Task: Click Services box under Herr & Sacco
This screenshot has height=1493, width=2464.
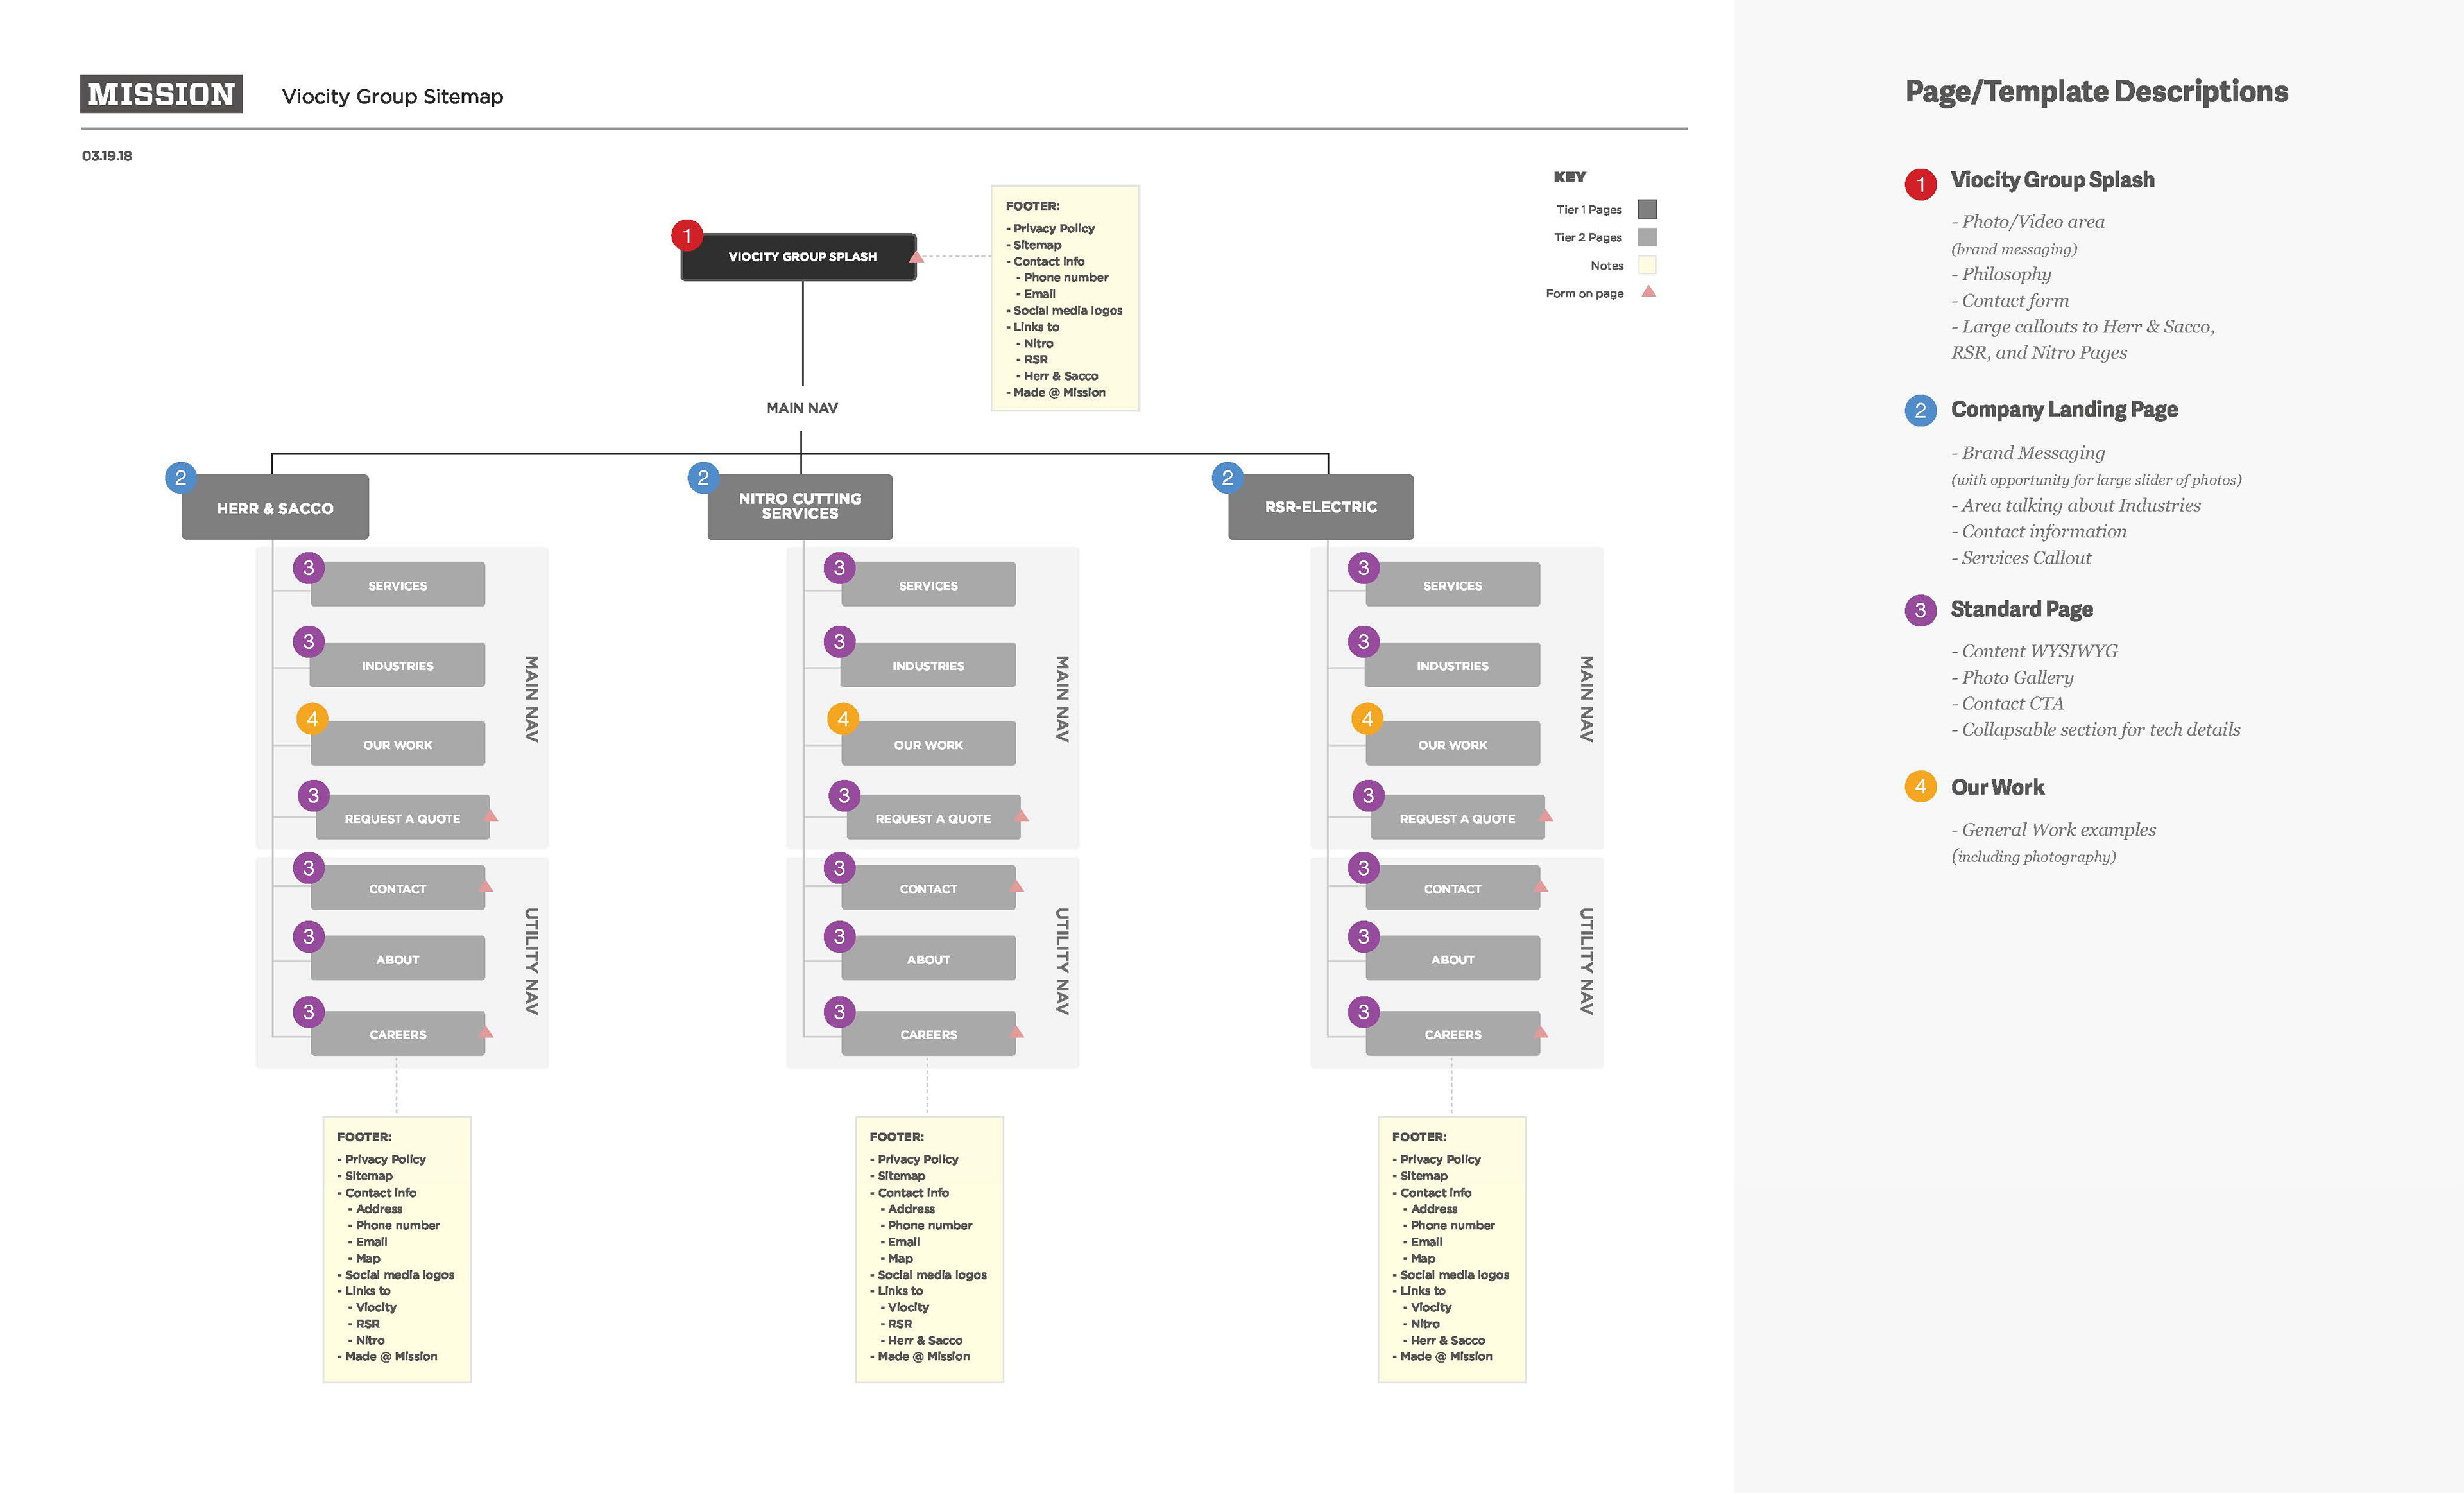Action: [398, 584]
